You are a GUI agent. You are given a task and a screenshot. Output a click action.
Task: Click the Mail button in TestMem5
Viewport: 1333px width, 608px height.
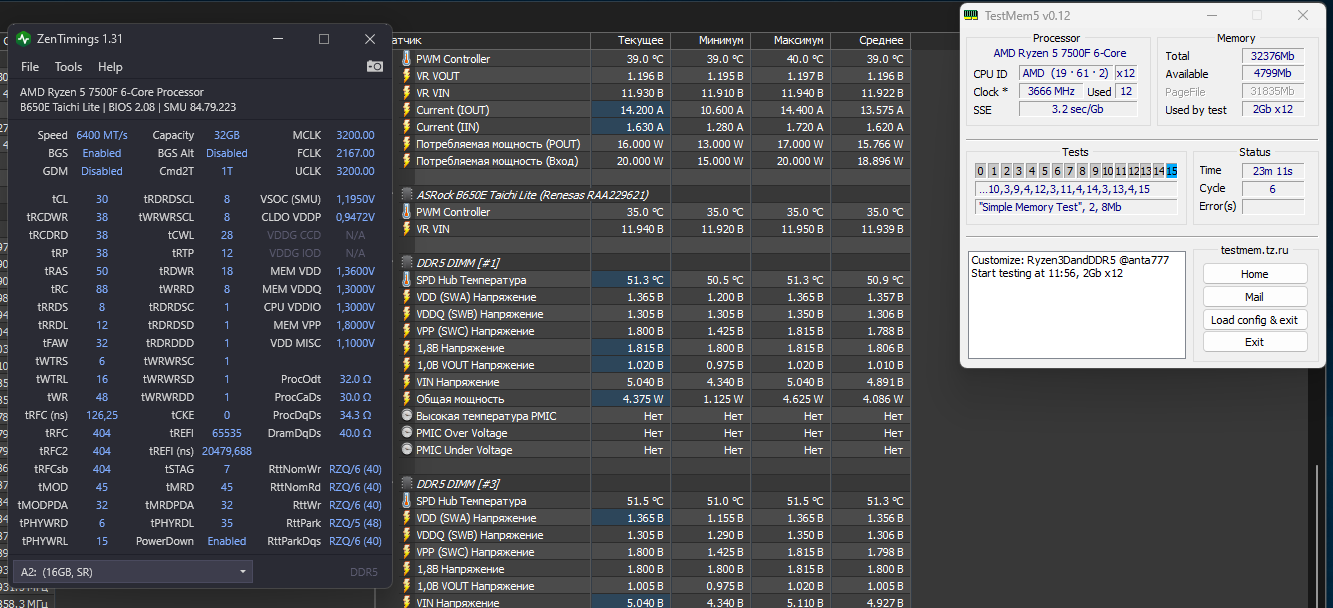click(x=1255, y=297)
